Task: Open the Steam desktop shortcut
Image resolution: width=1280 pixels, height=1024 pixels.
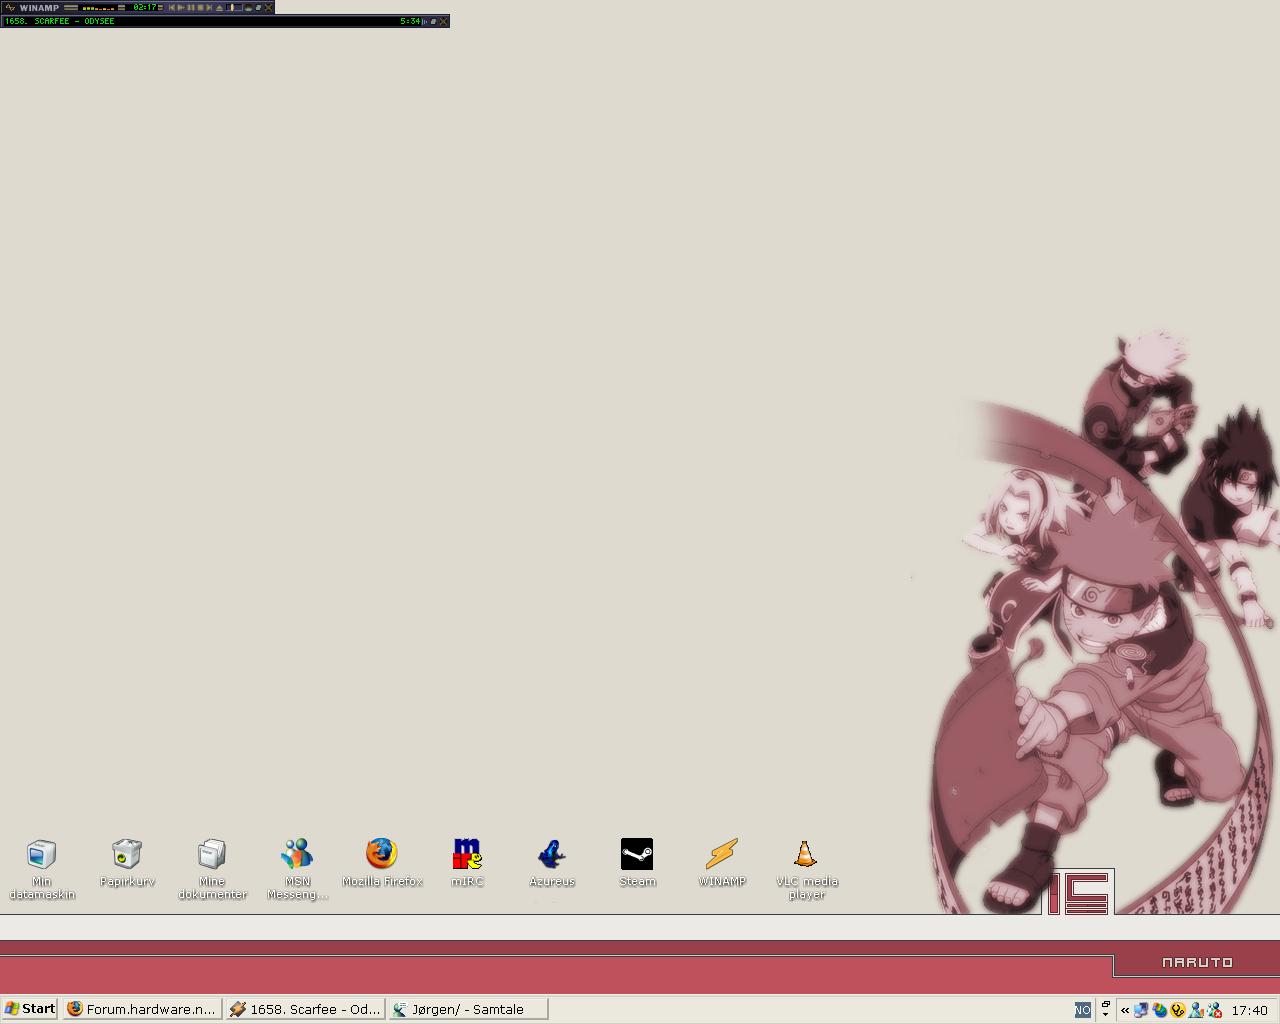Action: tap(637, 863)
